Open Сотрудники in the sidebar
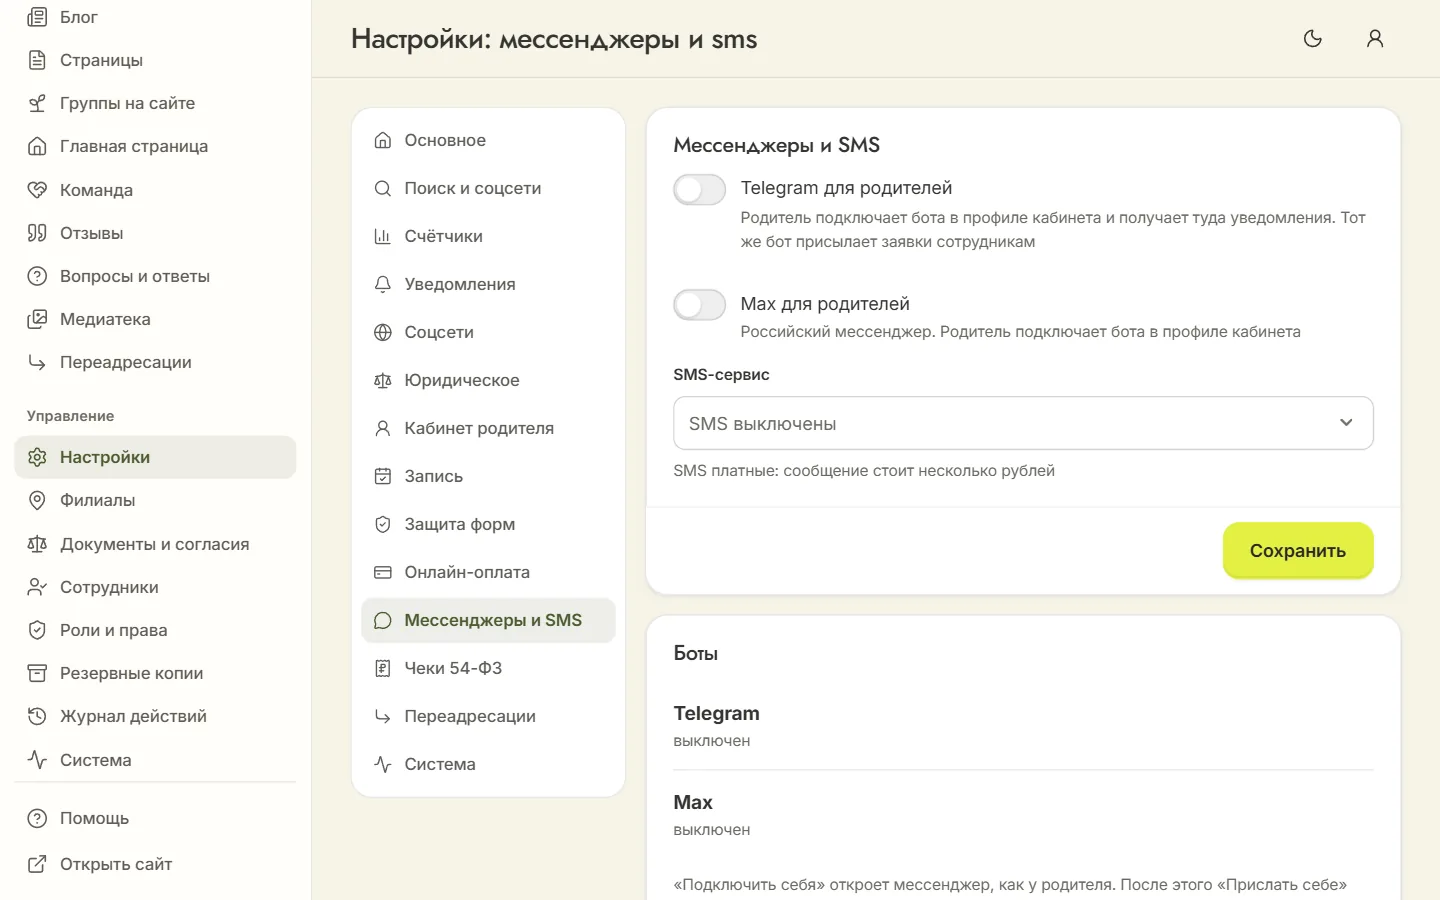The width and height of the screenshot is (1440, 900). (x=155, y=587)
